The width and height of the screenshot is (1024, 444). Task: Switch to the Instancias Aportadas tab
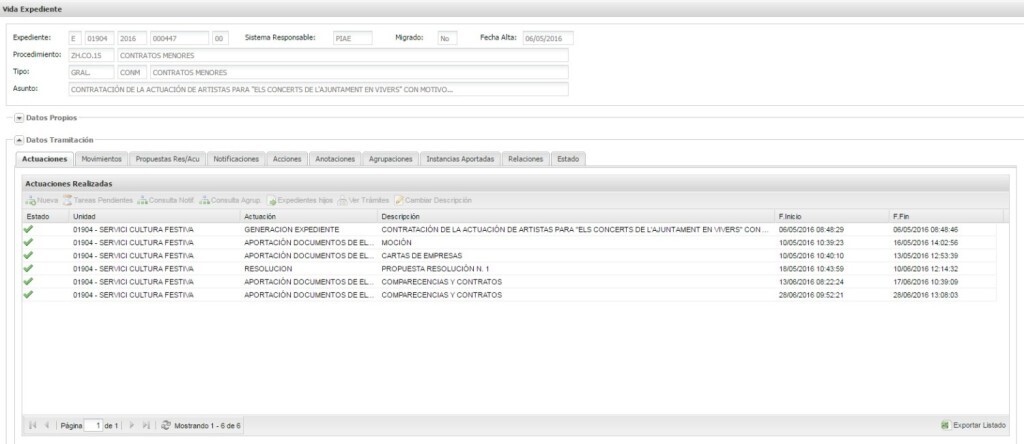tap(460, 159)
